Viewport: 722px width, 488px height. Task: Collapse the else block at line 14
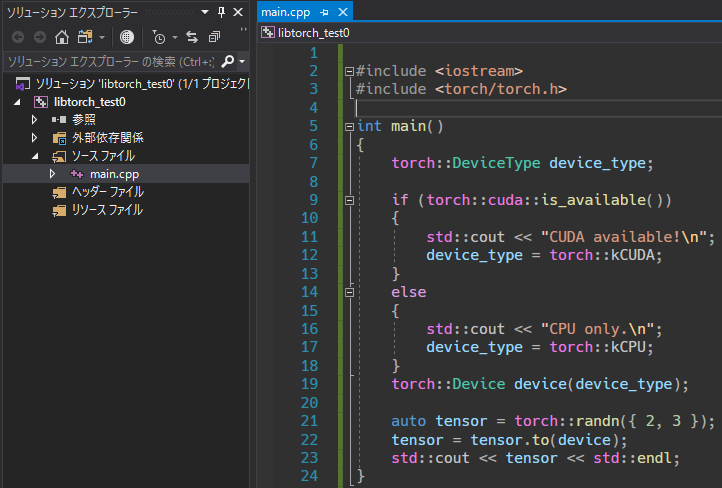click(x=349, y=292)
